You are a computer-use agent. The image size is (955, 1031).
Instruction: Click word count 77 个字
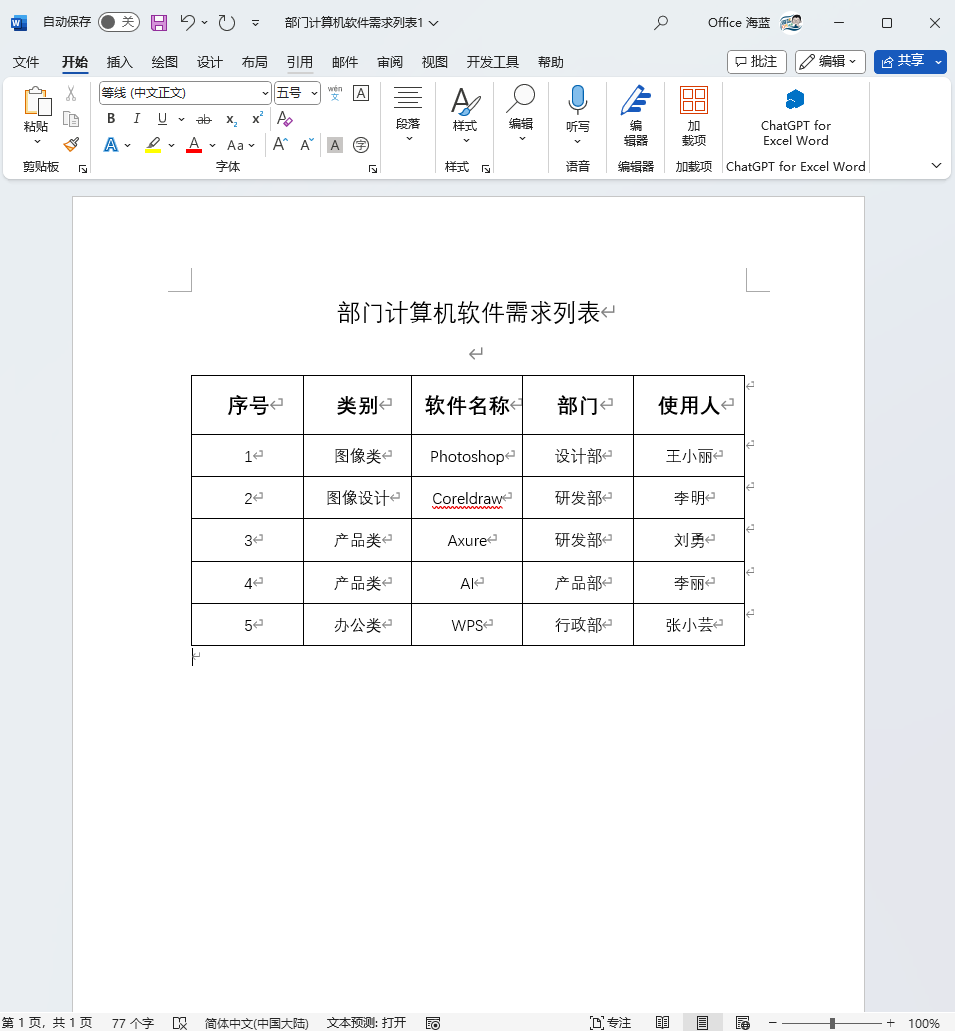pyautogui.click(x=132, y=1022)
